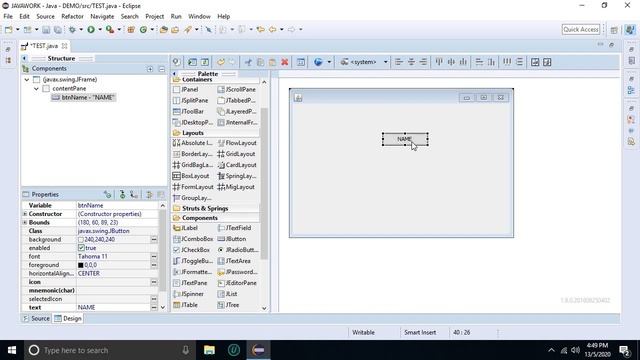640x360 pixels.
Task: Select the GridLayout entry in Palette
Action: point(237,154)
